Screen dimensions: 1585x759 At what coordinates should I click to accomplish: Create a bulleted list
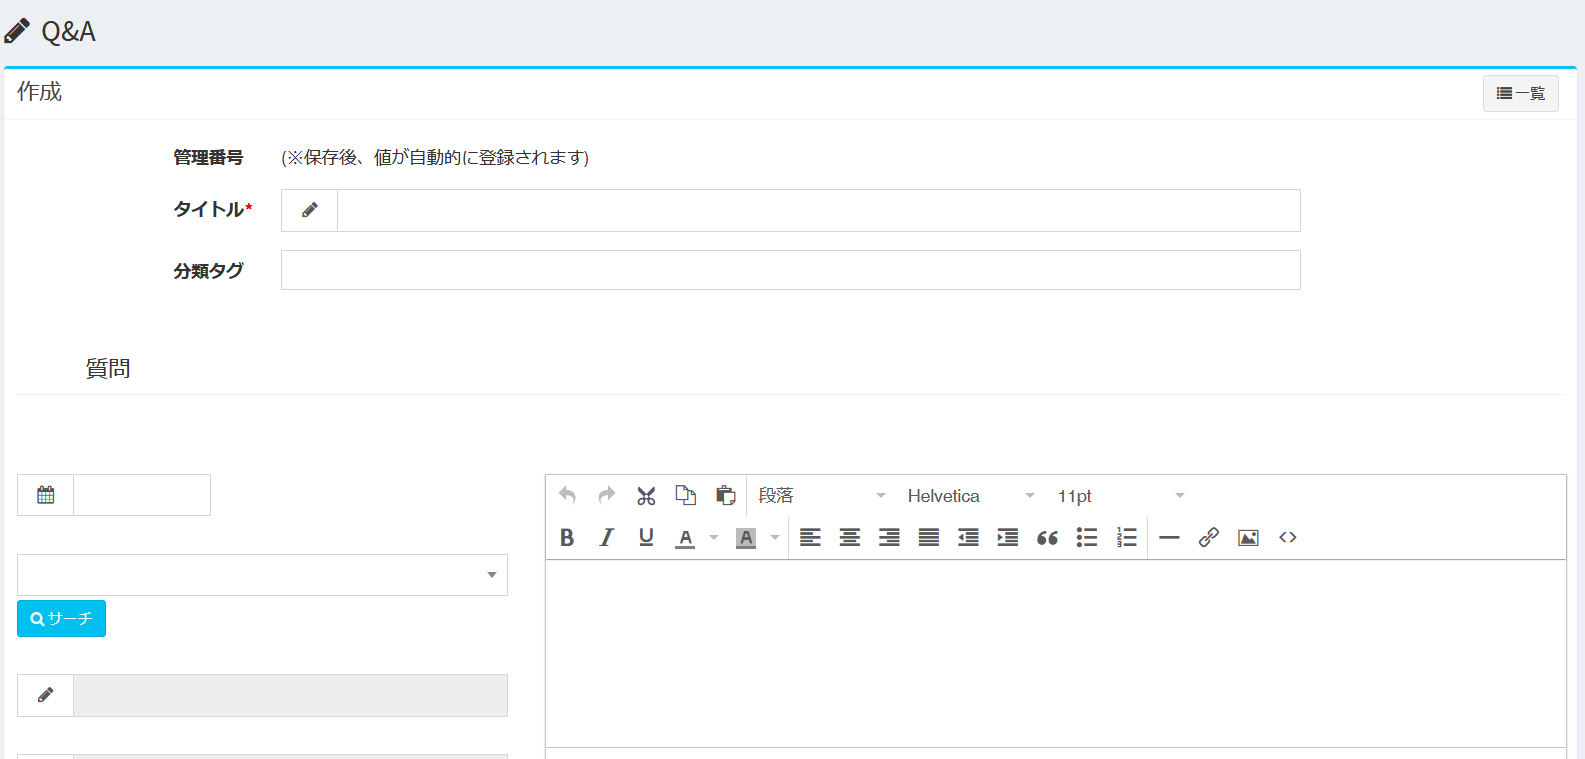(1087, 538)
